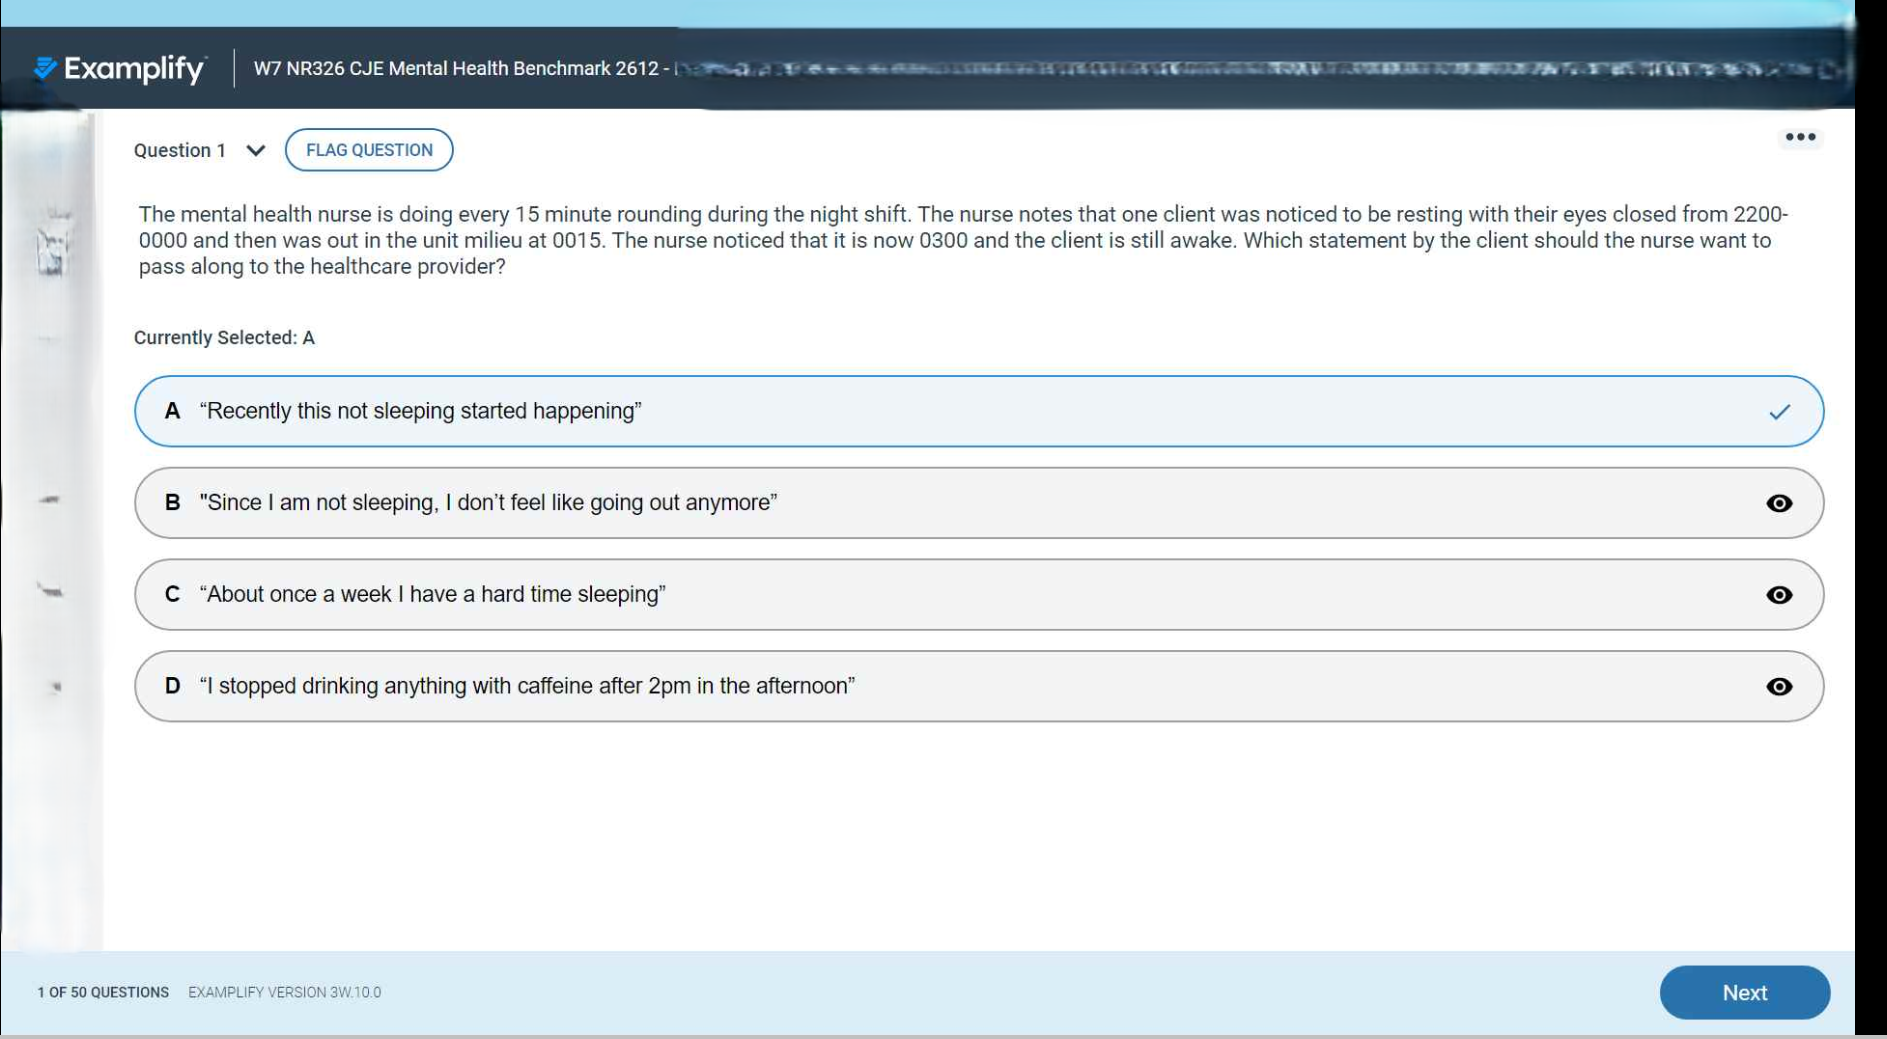Click the Examplify logo icon
Screen dimensions: 1887x1039
point(46,68)
